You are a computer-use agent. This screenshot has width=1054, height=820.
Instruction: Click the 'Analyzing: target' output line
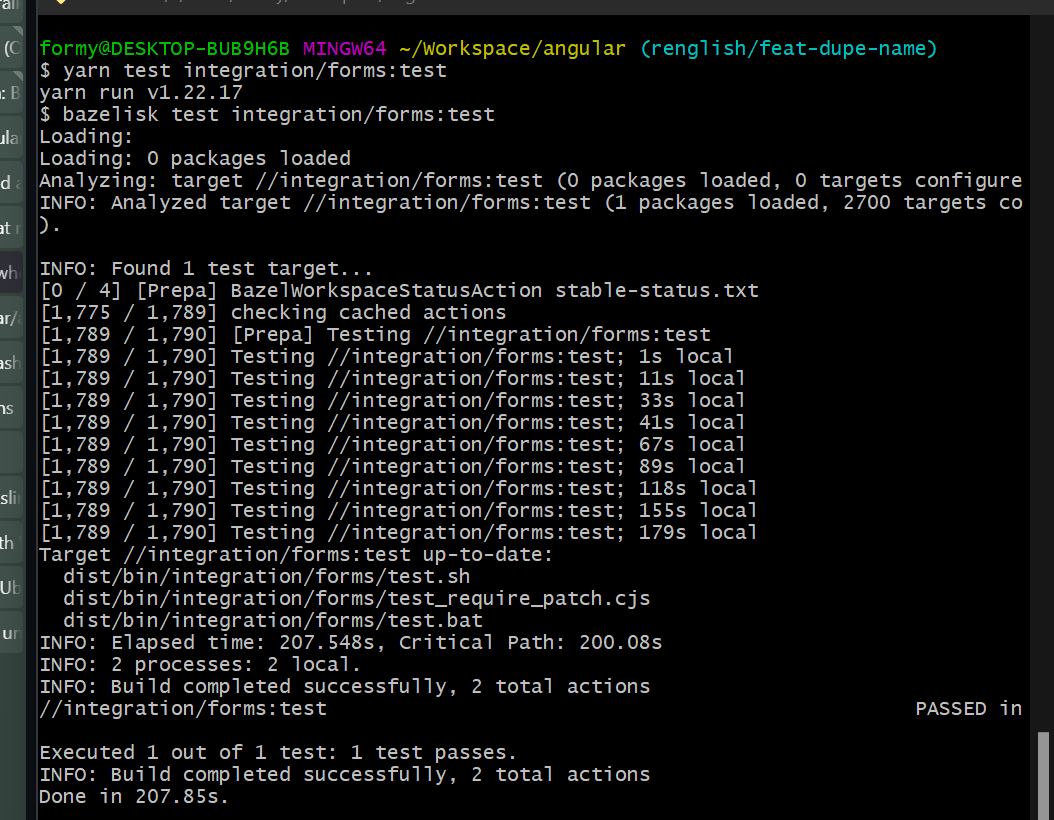click(x=530, y=181)
